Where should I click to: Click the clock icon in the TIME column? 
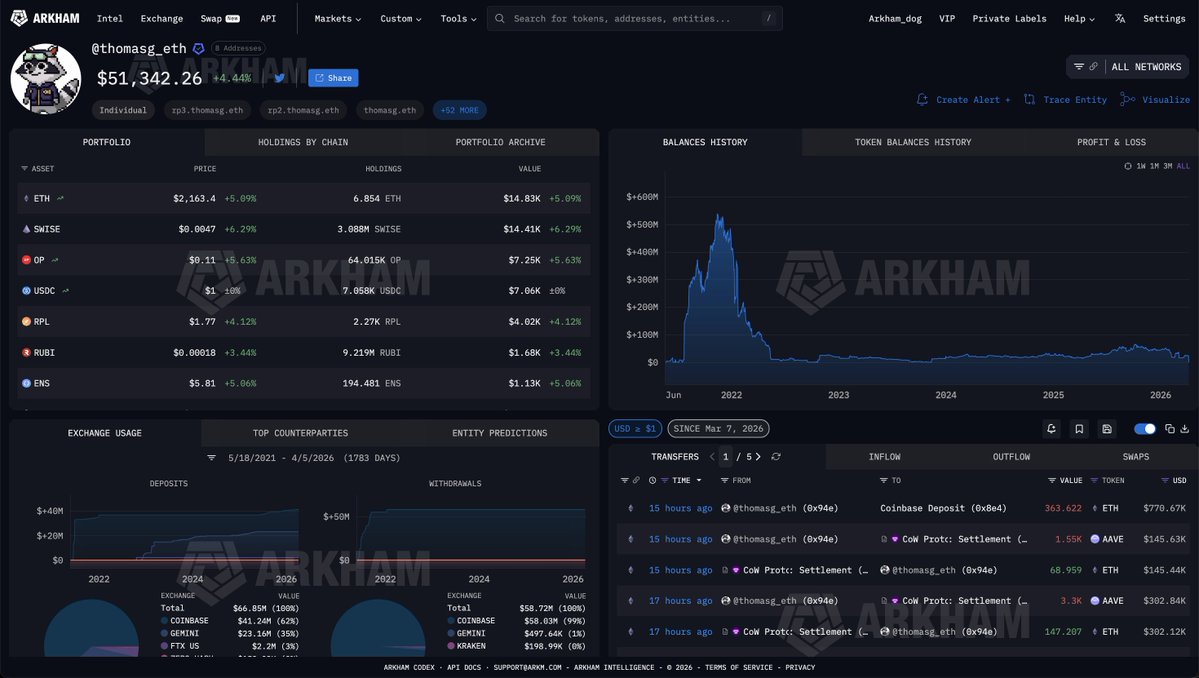[652, 480]
